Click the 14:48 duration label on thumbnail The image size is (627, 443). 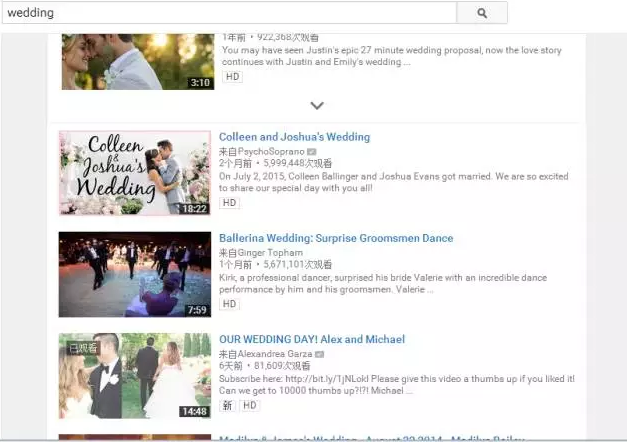point(195,411)
